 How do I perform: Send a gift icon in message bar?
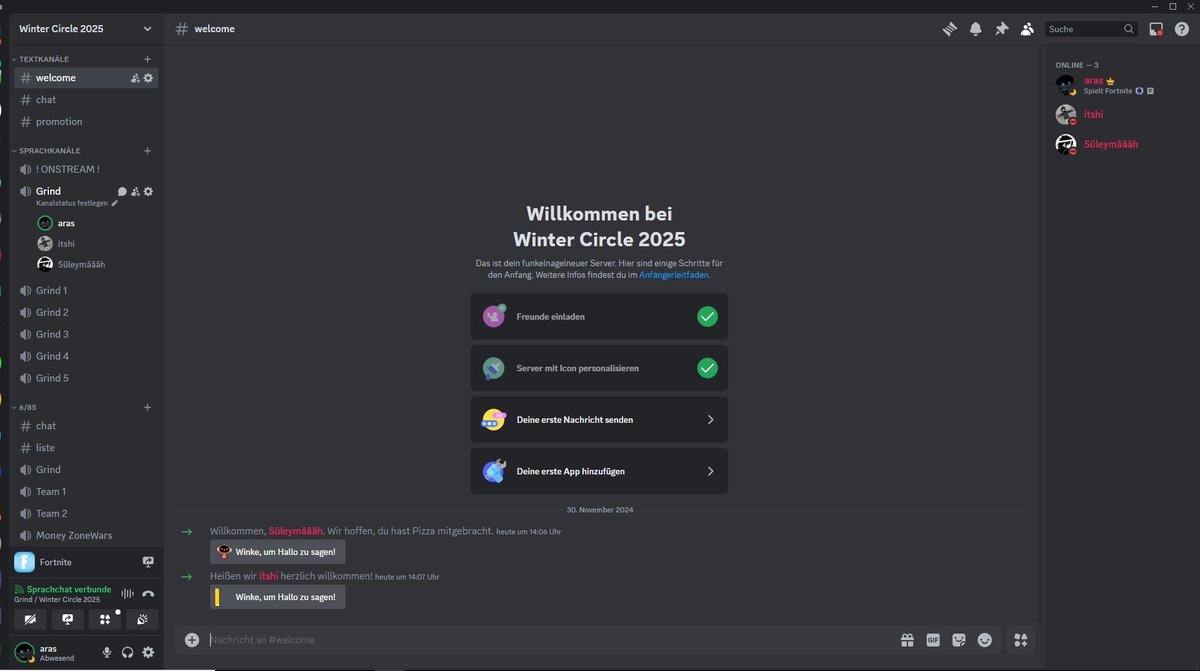tap(907, 640)
